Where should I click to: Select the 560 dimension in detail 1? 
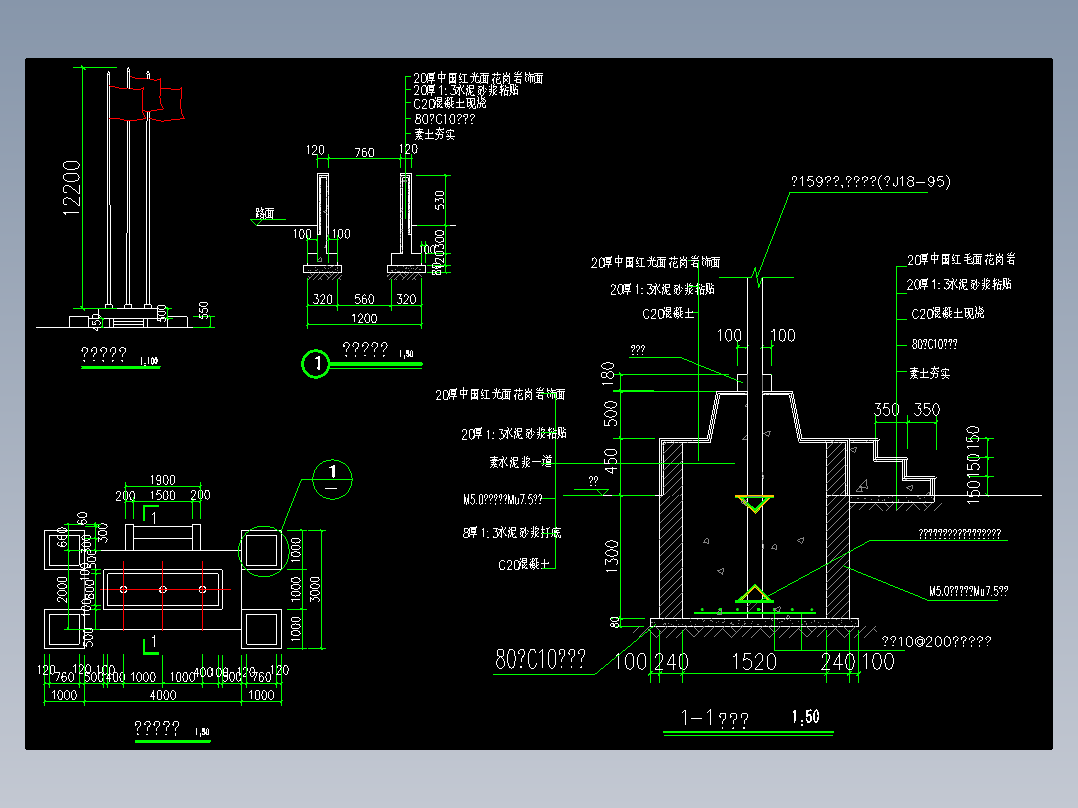pos(364,299)
